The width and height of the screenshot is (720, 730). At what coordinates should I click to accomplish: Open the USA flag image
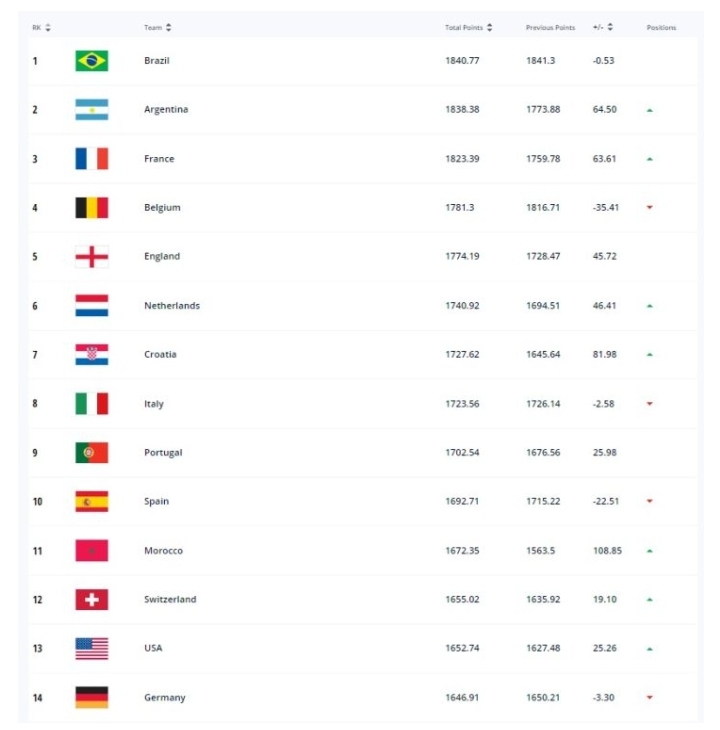[92, 649]
